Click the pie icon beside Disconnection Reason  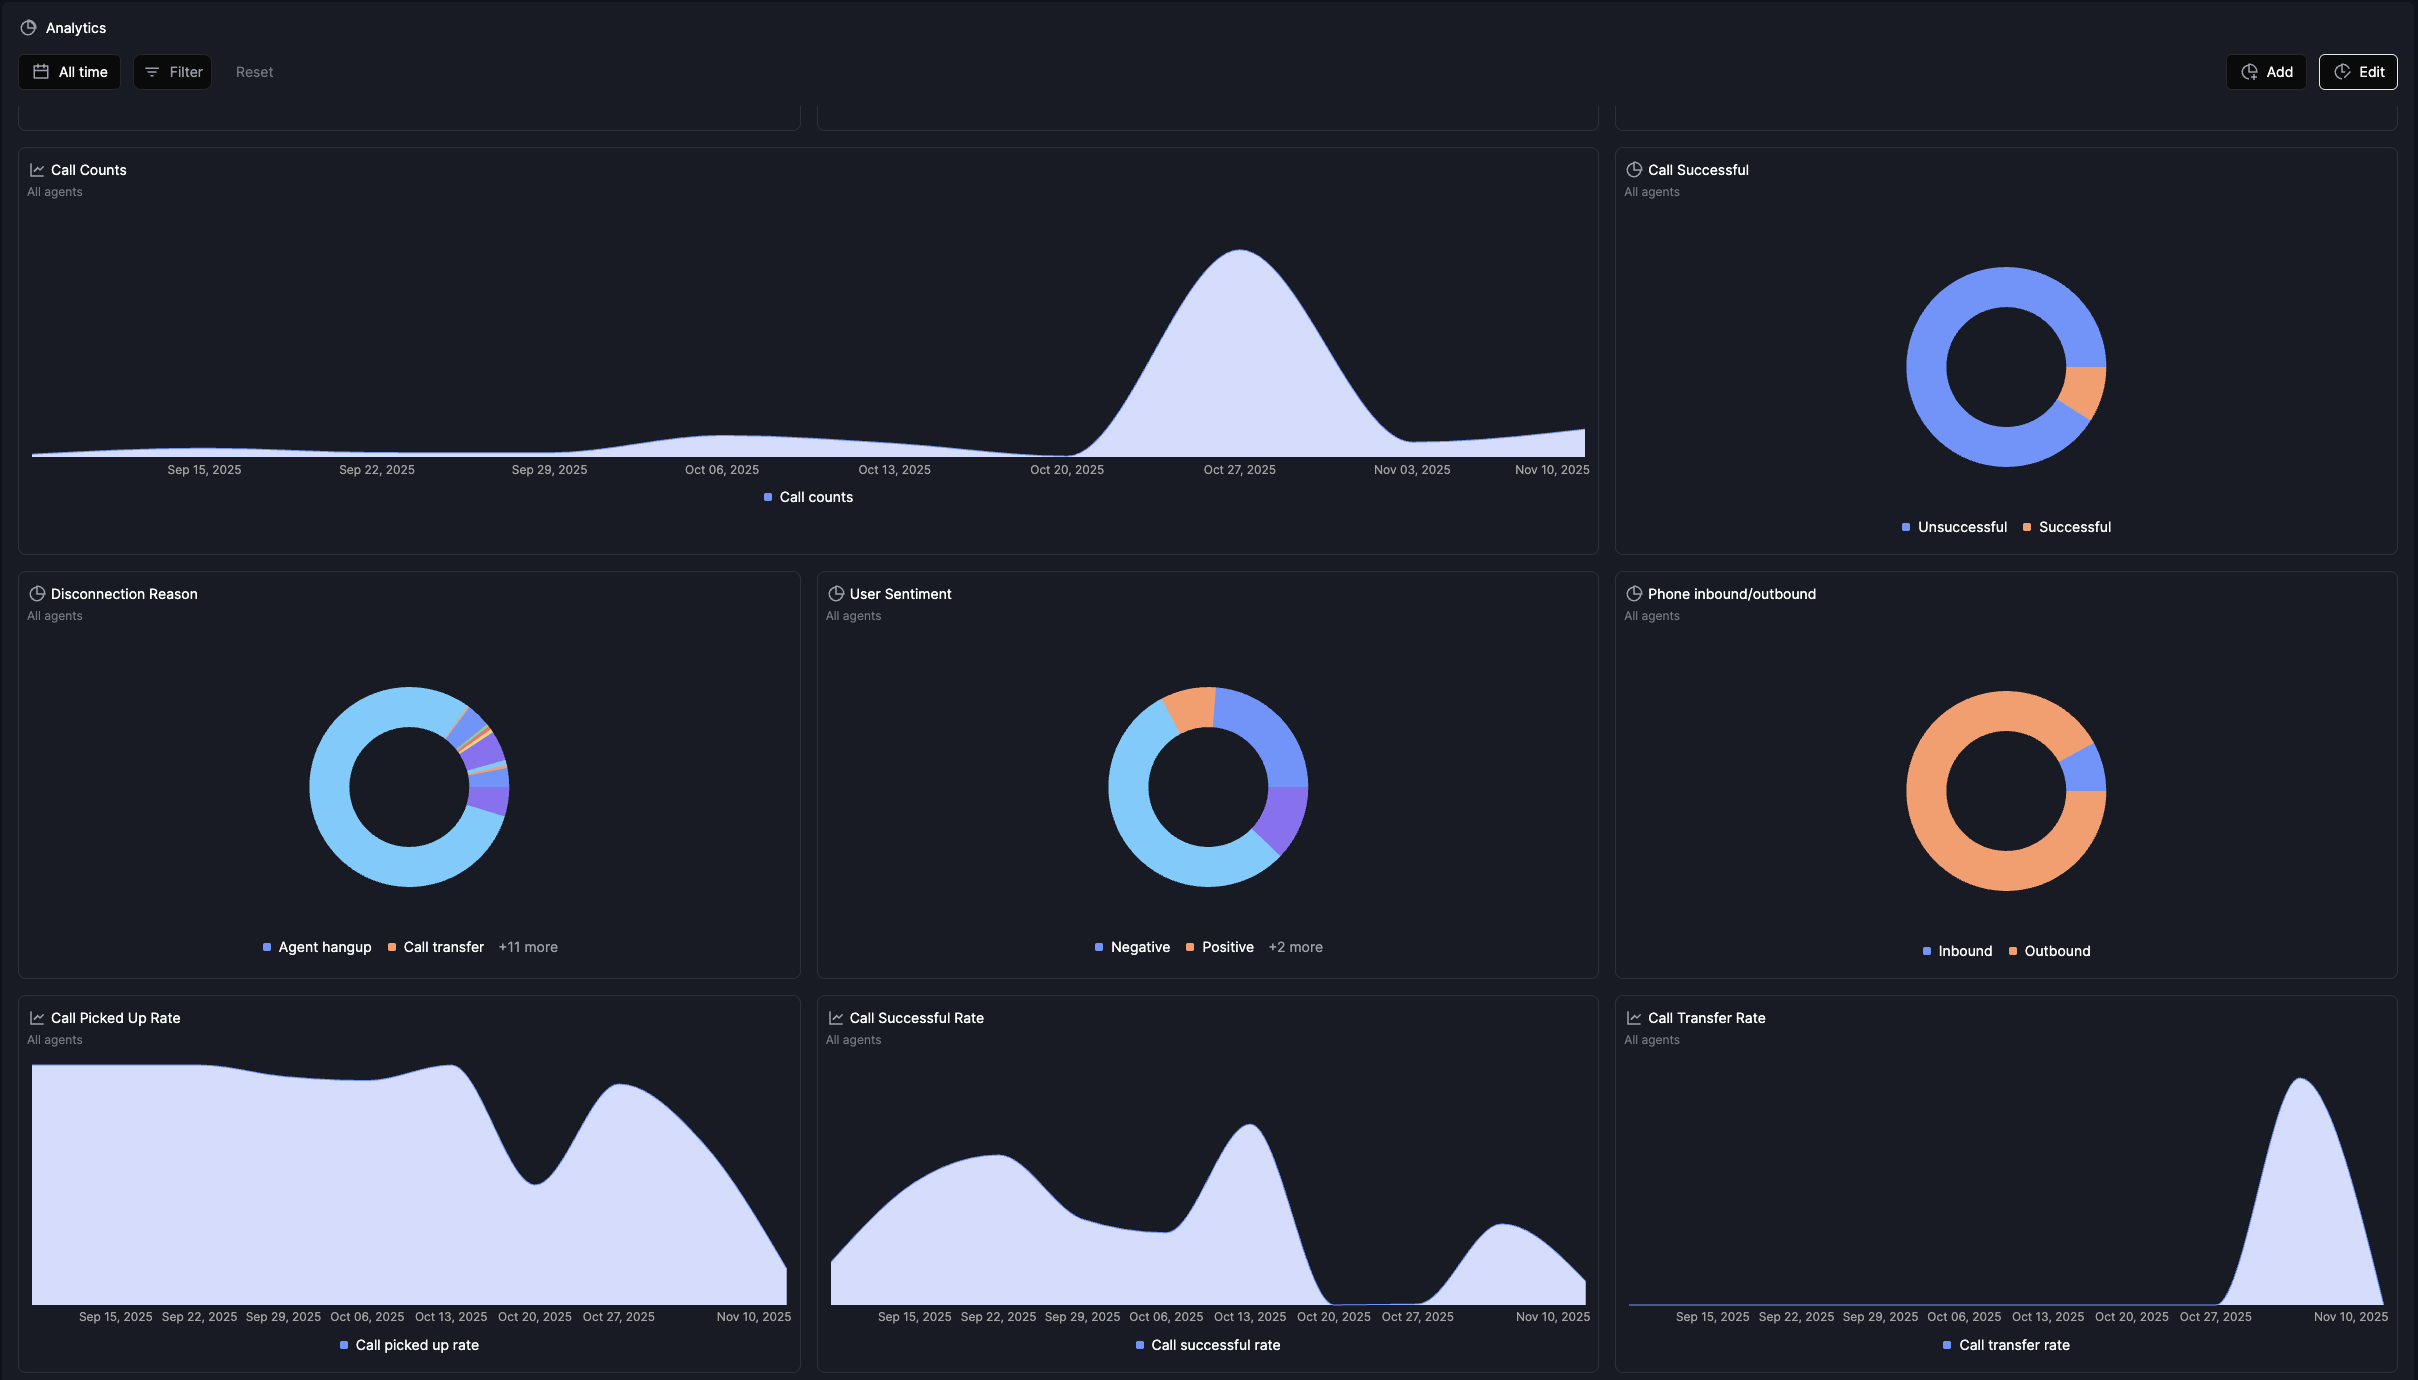(37, 594)
